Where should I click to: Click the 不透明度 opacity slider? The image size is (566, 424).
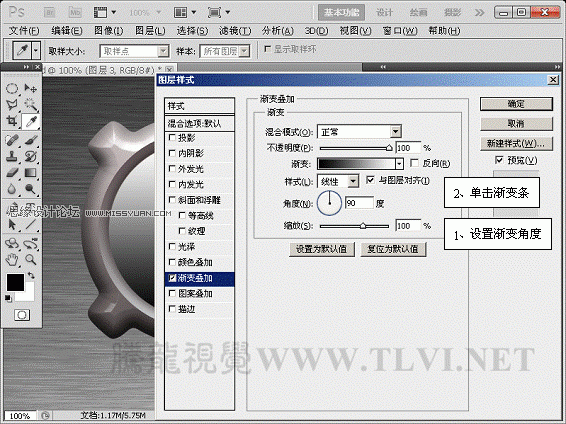[x=355, y=148]
